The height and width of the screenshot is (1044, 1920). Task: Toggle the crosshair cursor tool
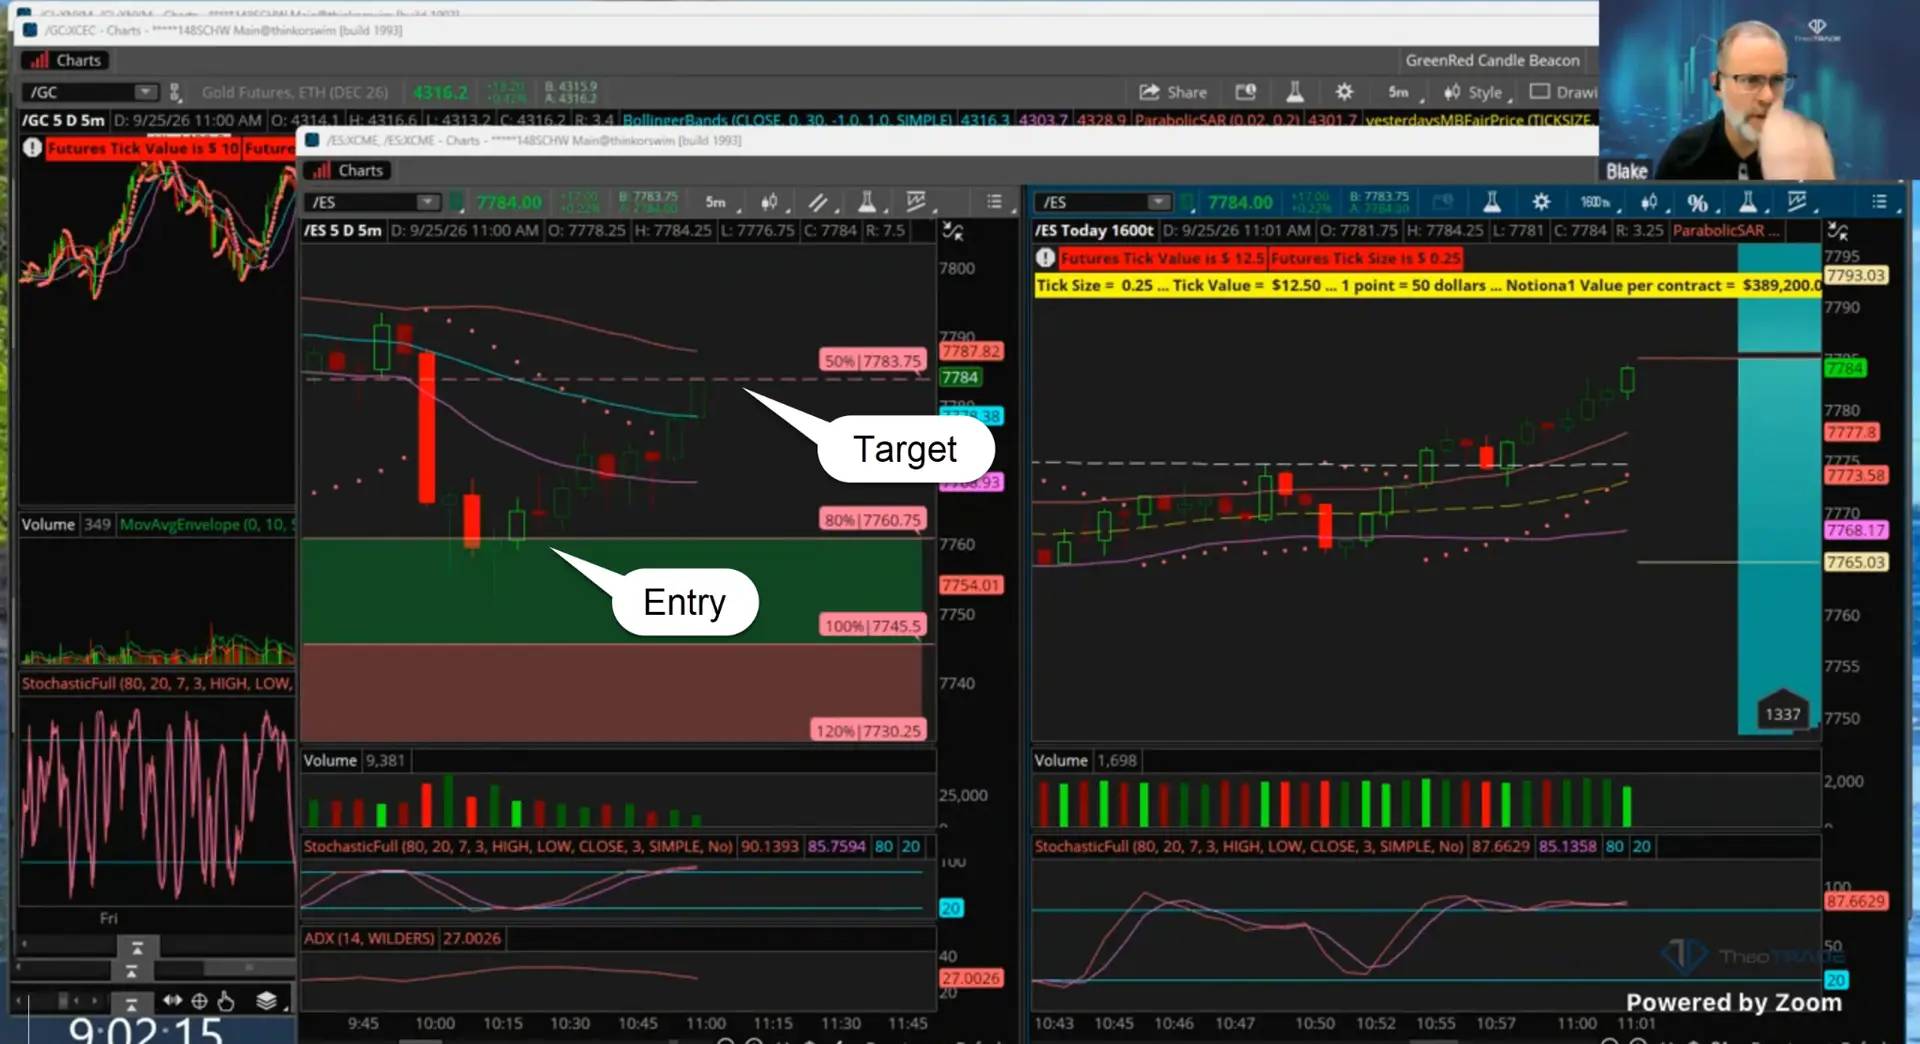[199, 1001]
